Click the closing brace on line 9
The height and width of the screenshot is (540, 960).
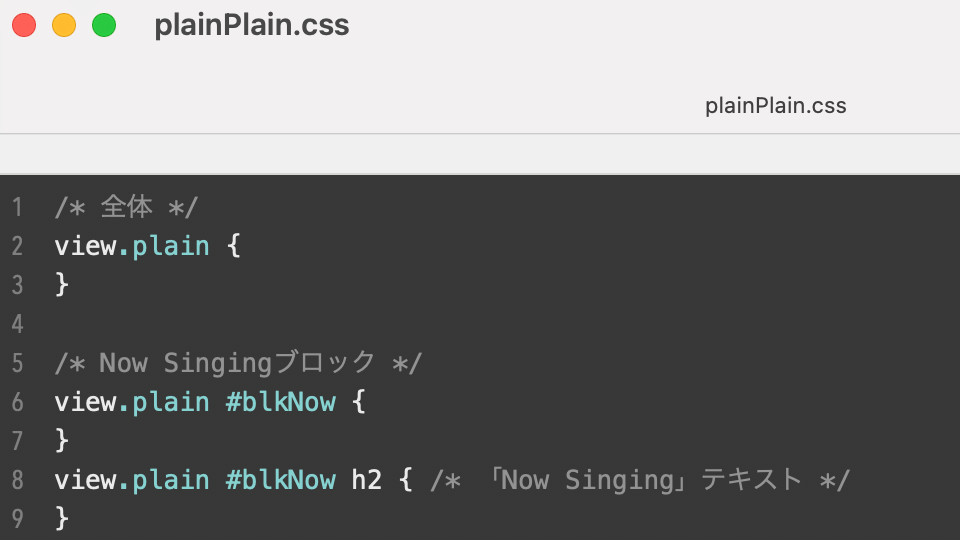point(62,518)
